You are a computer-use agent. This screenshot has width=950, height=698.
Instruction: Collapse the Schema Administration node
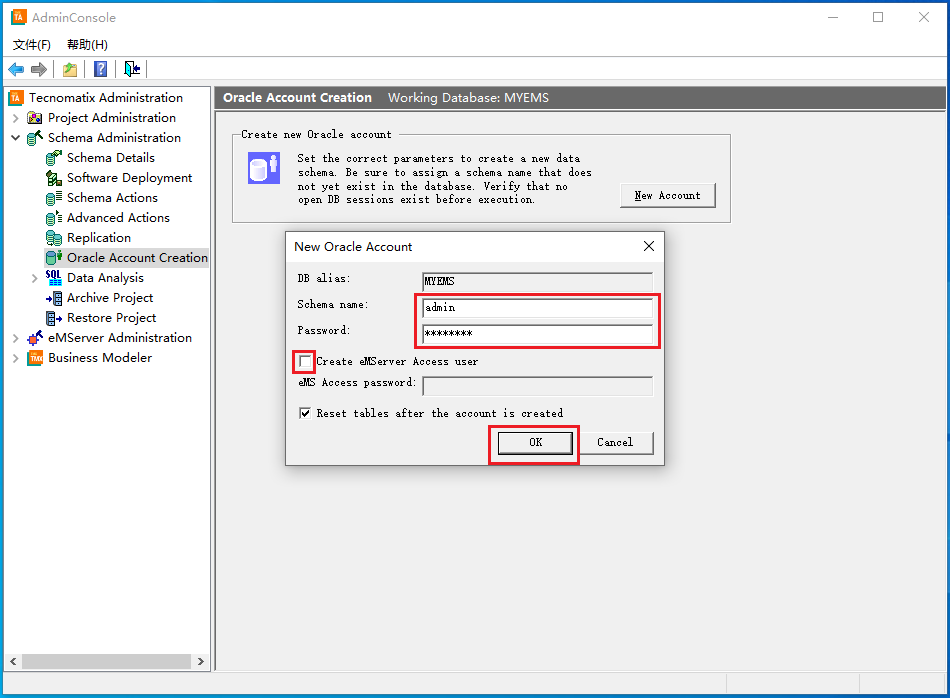pos(16,138)
